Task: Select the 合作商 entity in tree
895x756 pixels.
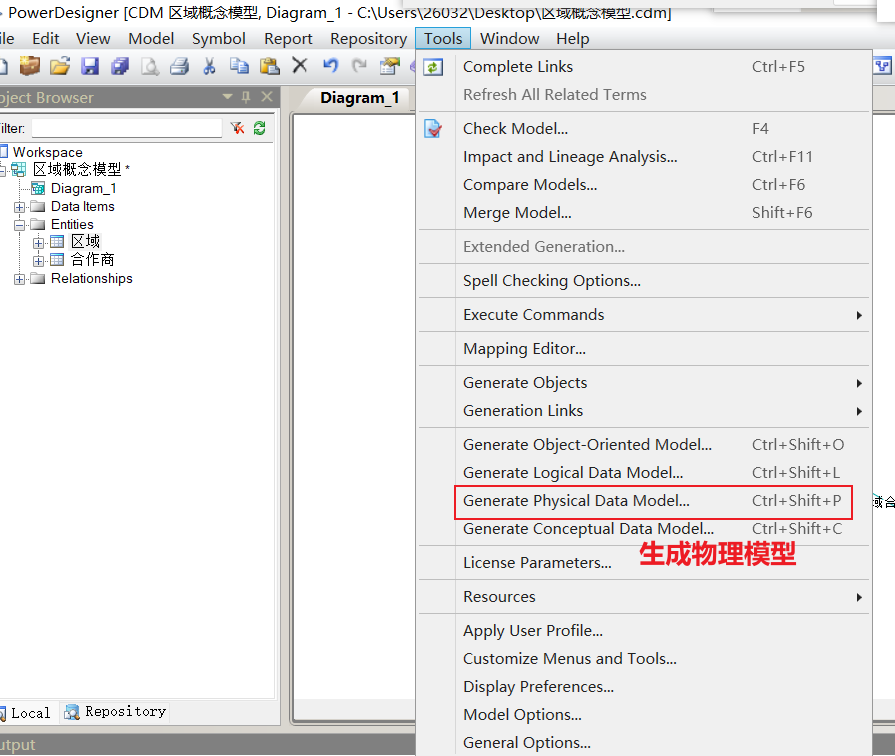Action: point(92,259)
